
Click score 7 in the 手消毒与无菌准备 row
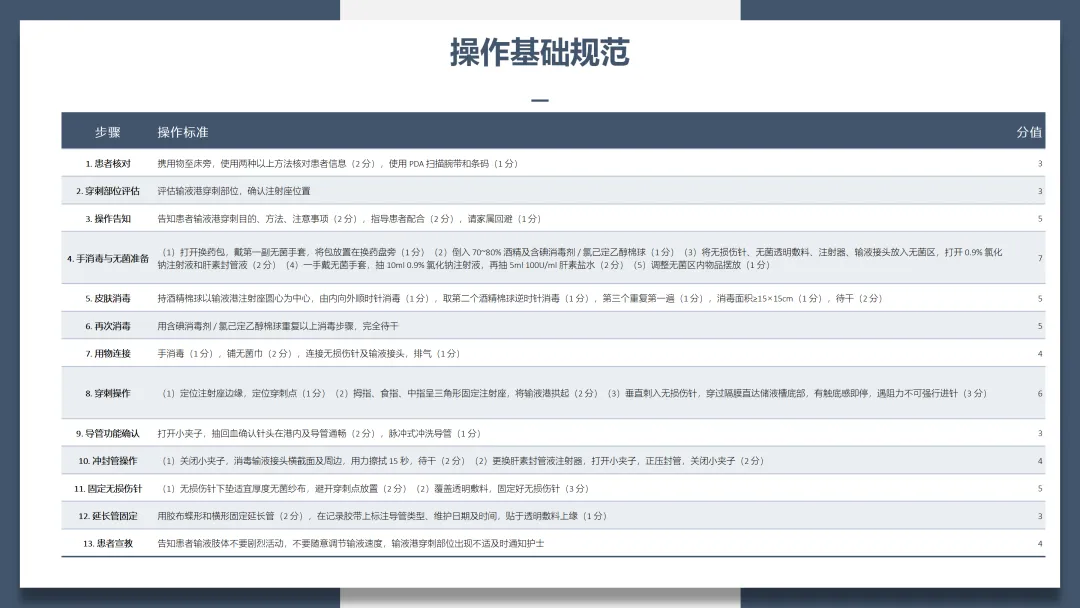pos(1040,259)
